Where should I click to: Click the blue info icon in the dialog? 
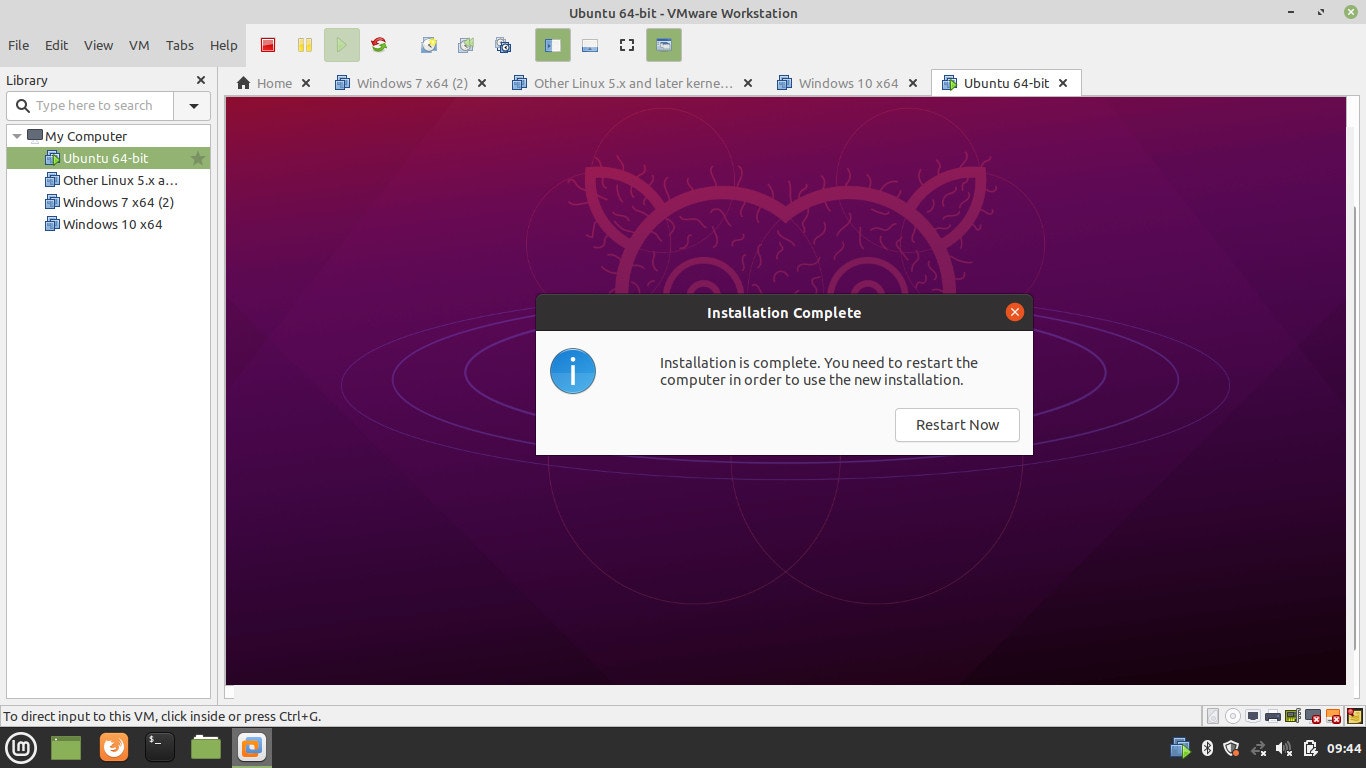click(573, 371)
